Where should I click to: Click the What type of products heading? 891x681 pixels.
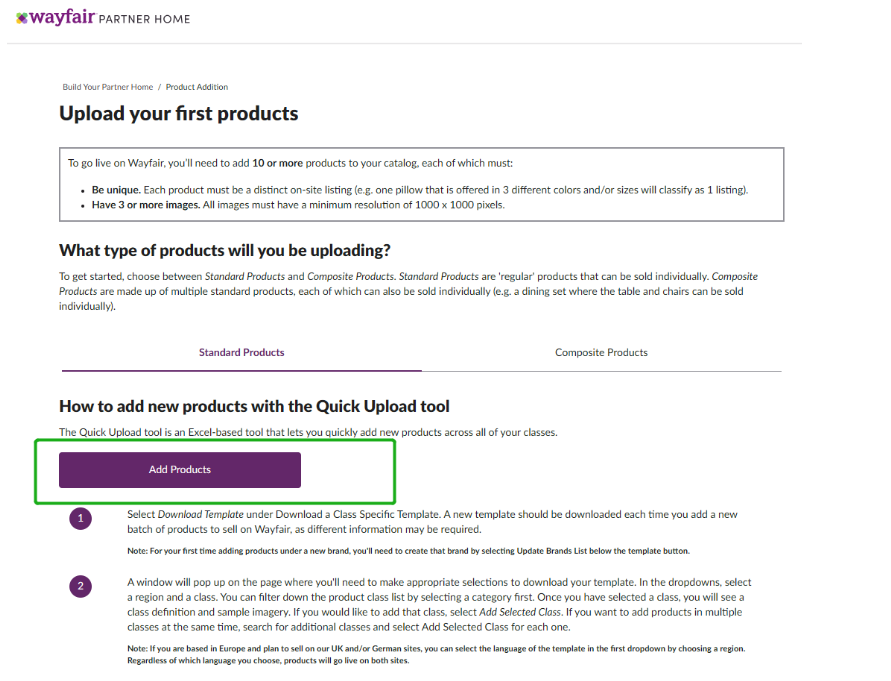pos(224,250)
